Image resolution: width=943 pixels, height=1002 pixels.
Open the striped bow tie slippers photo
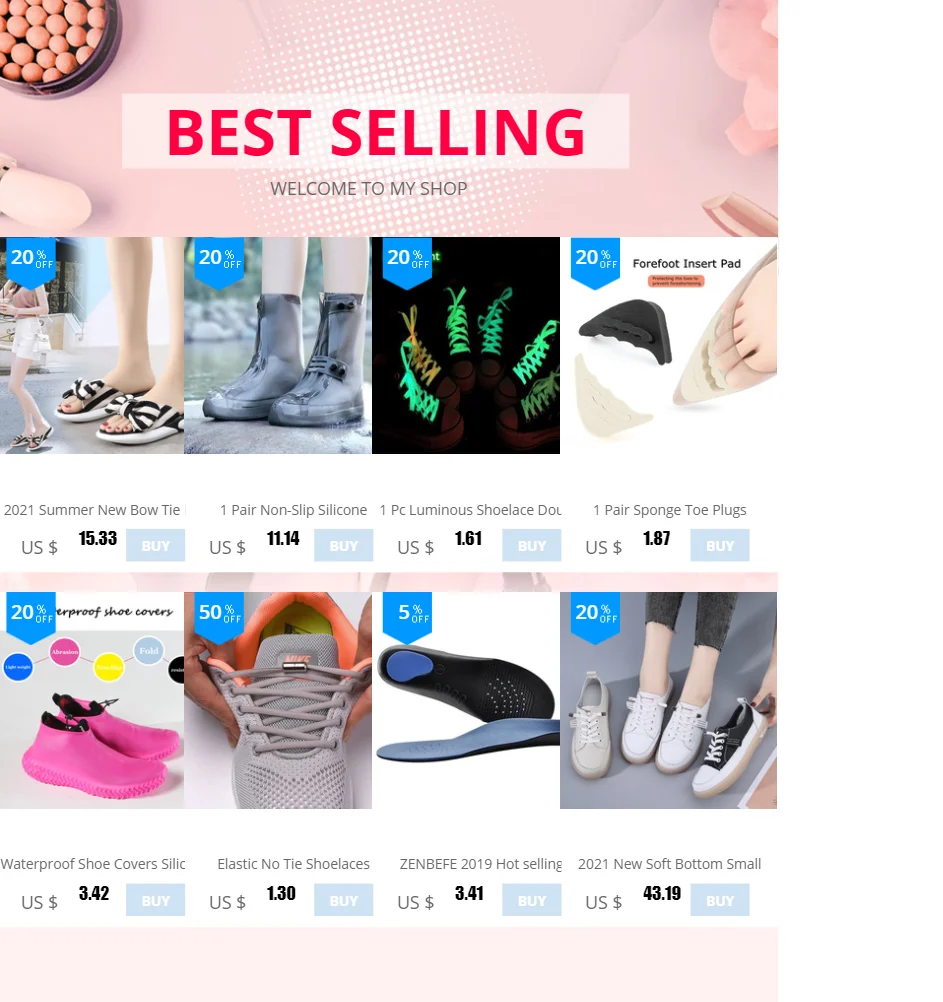coord(92,346)
